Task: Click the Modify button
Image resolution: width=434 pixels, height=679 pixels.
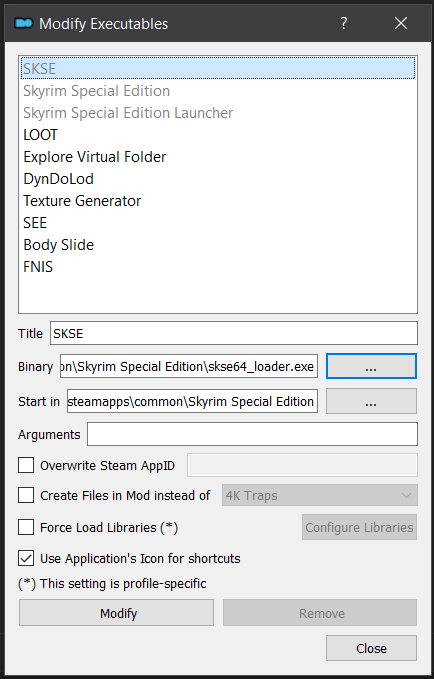Action: point(117,613)
